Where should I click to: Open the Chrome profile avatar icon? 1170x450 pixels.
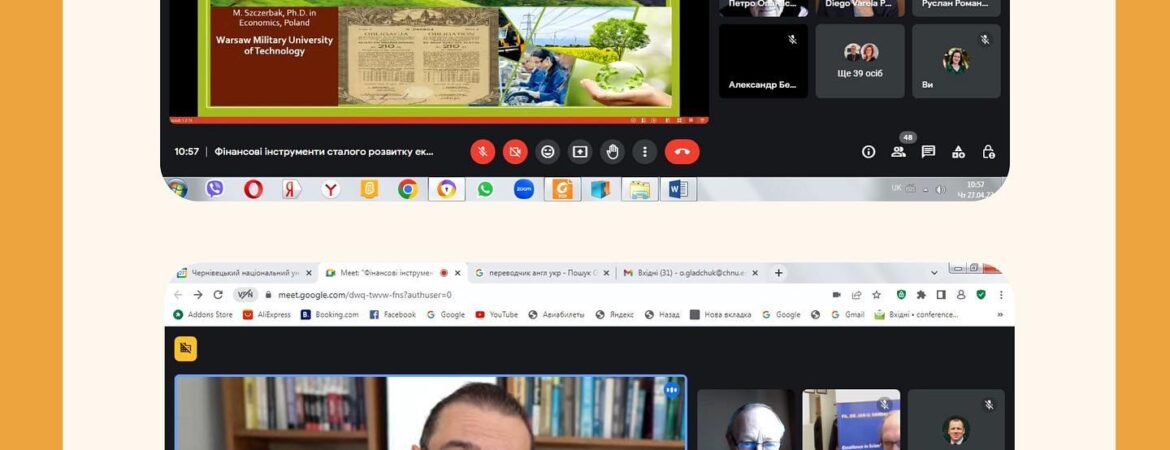(x=961, y=295)
